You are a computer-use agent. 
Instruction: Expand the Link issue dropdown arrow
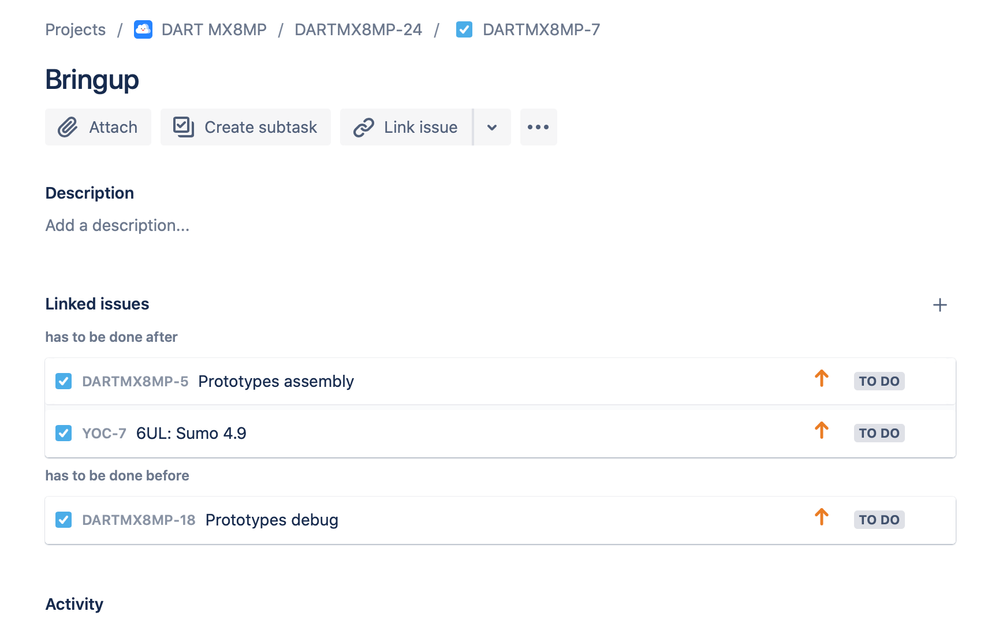coord(492,127)
